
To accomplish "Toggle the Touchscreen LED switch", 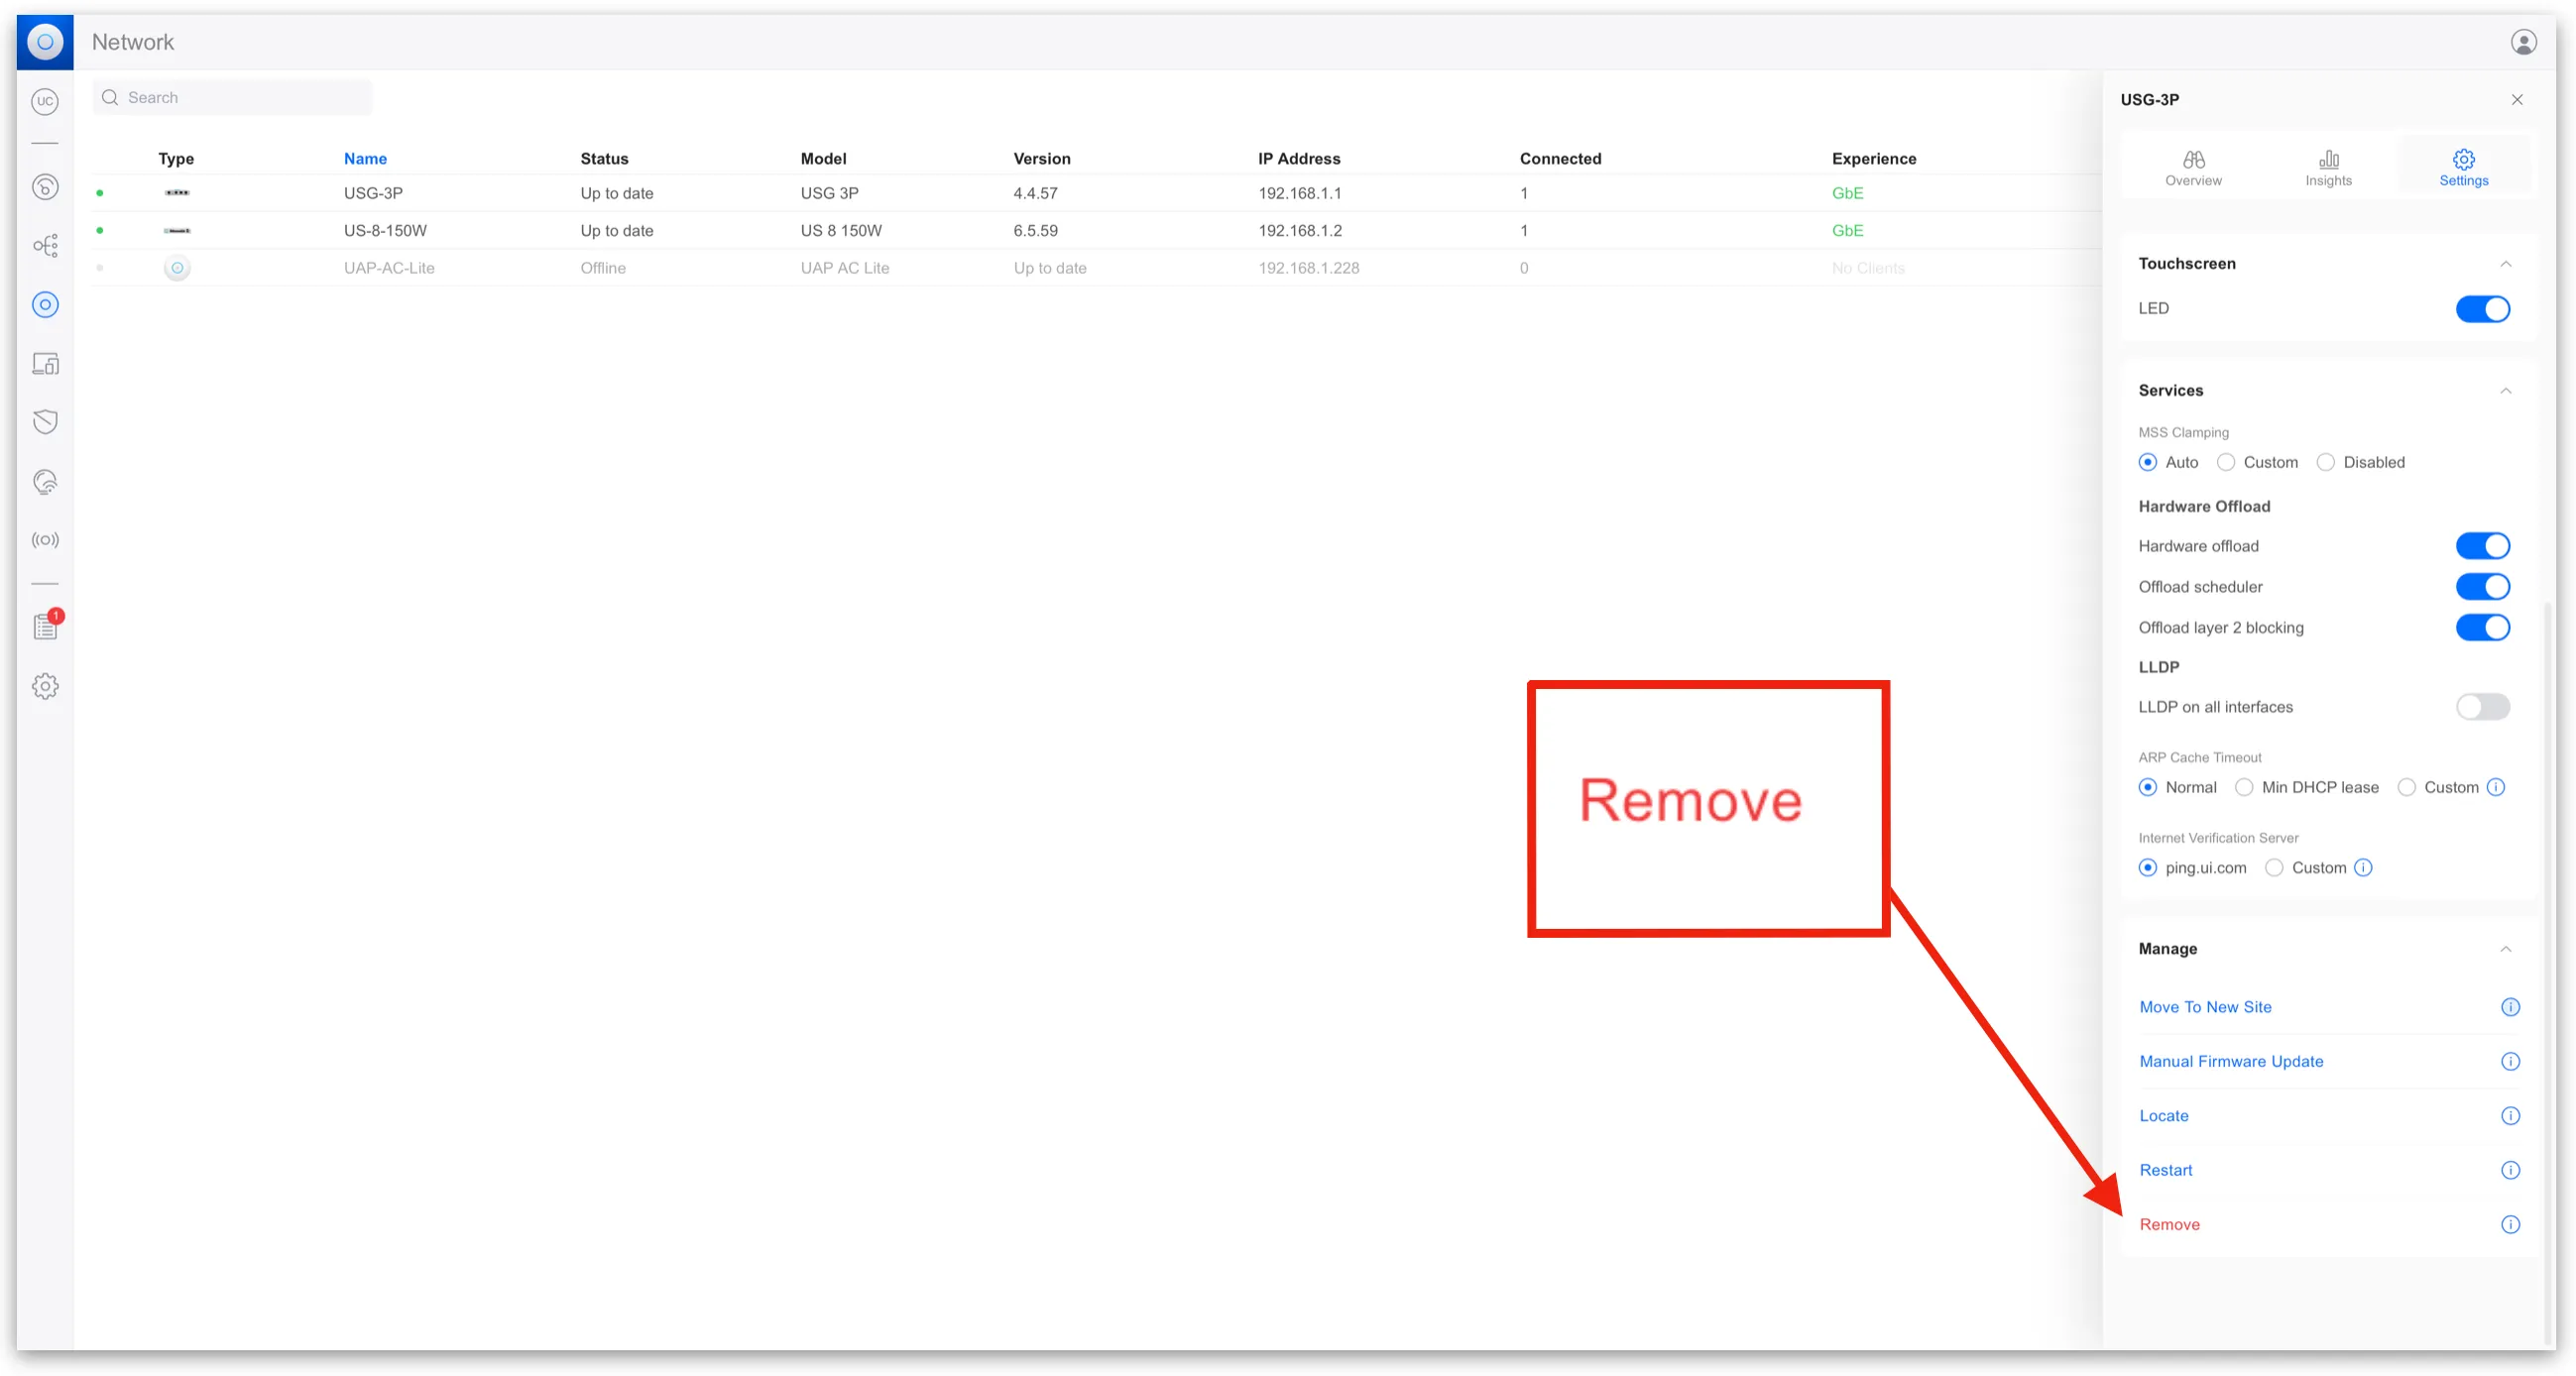I will [x=2481, y=309].
